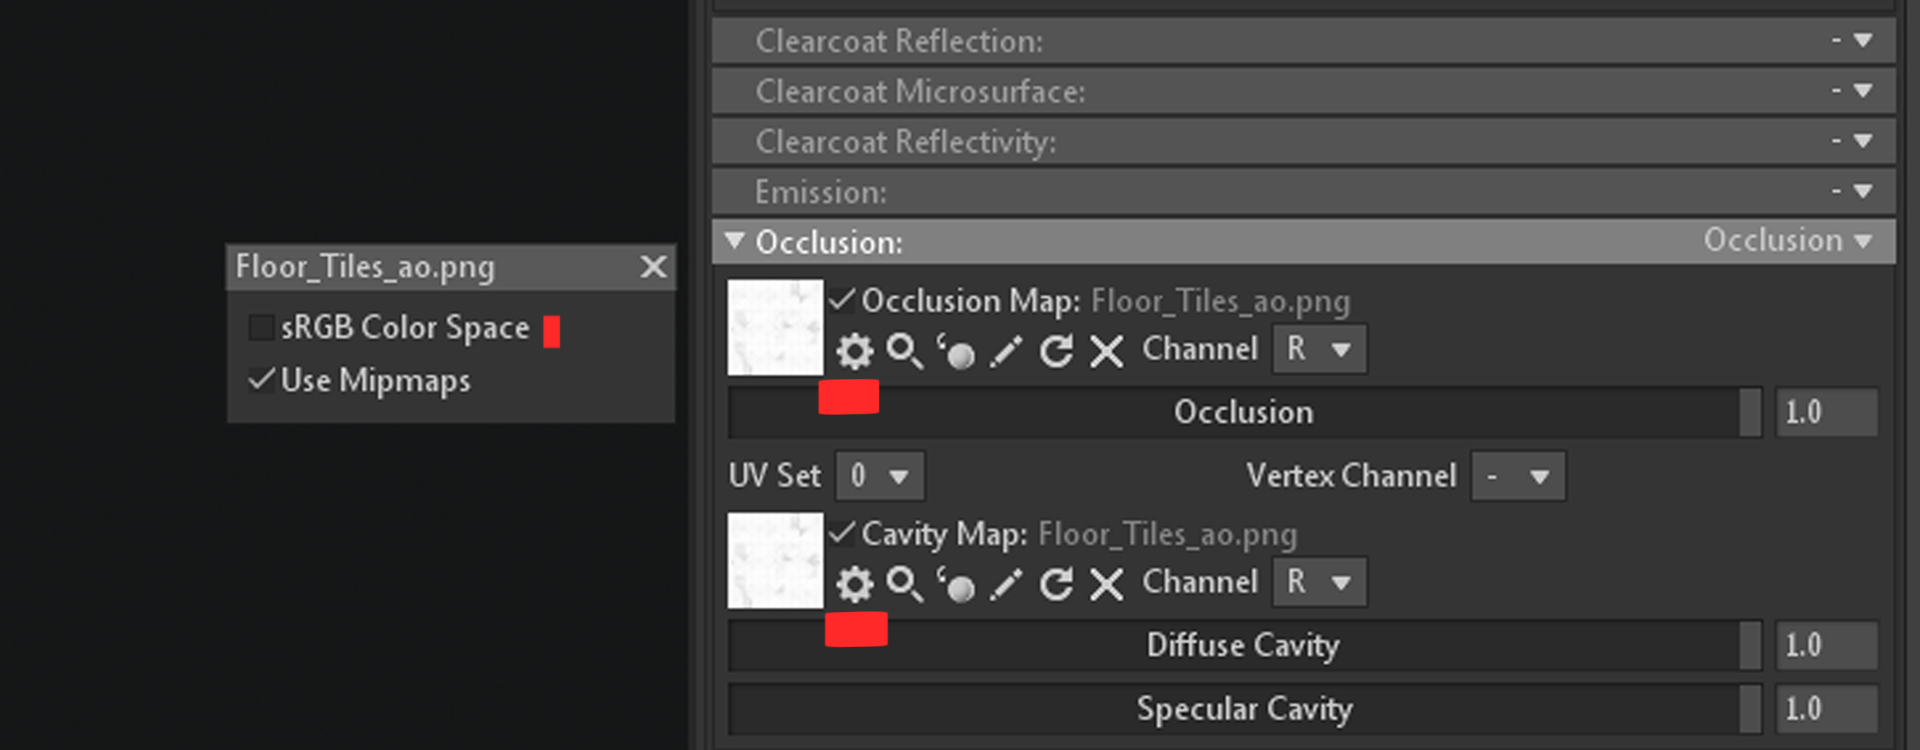
Task: Remove the Occlusion Map with the X icon
Action: pos(1106,350)
